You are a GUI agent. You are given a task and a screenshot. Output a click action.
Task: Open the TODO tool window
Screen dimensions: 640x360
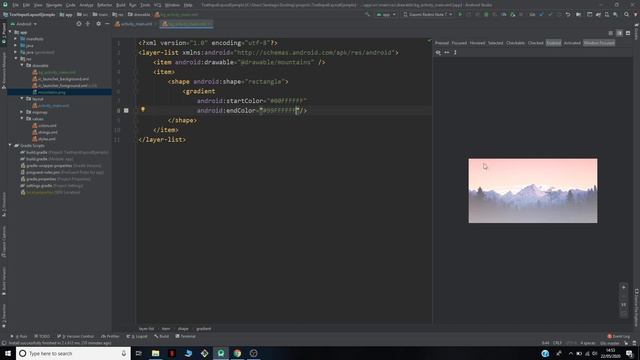[x=42, y=336]
